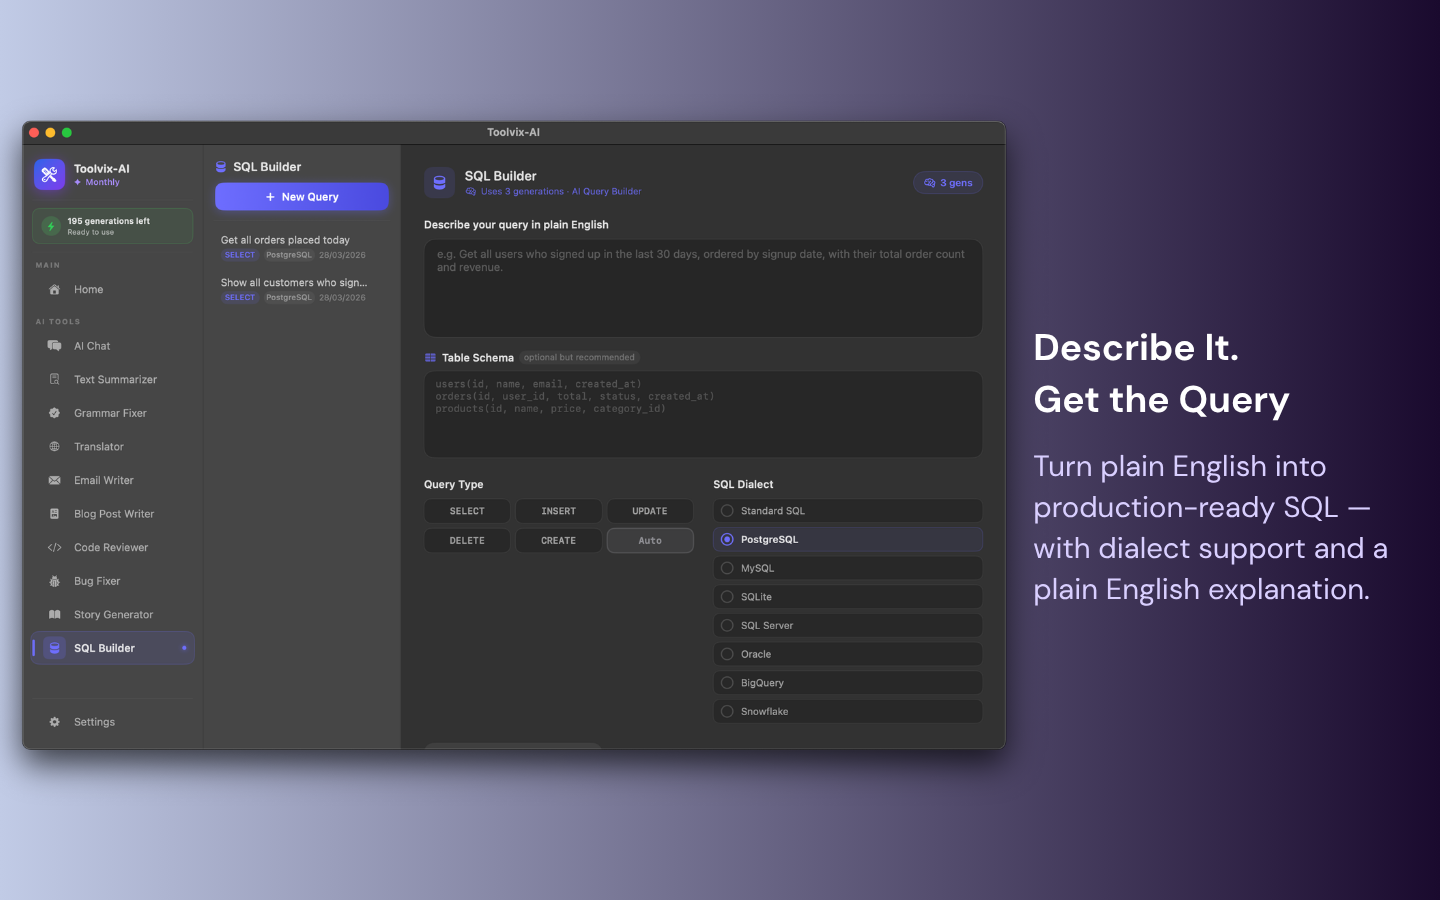Go to Text Summarizer
Viewport: 1440px width, 900px height.
[113, 380]
